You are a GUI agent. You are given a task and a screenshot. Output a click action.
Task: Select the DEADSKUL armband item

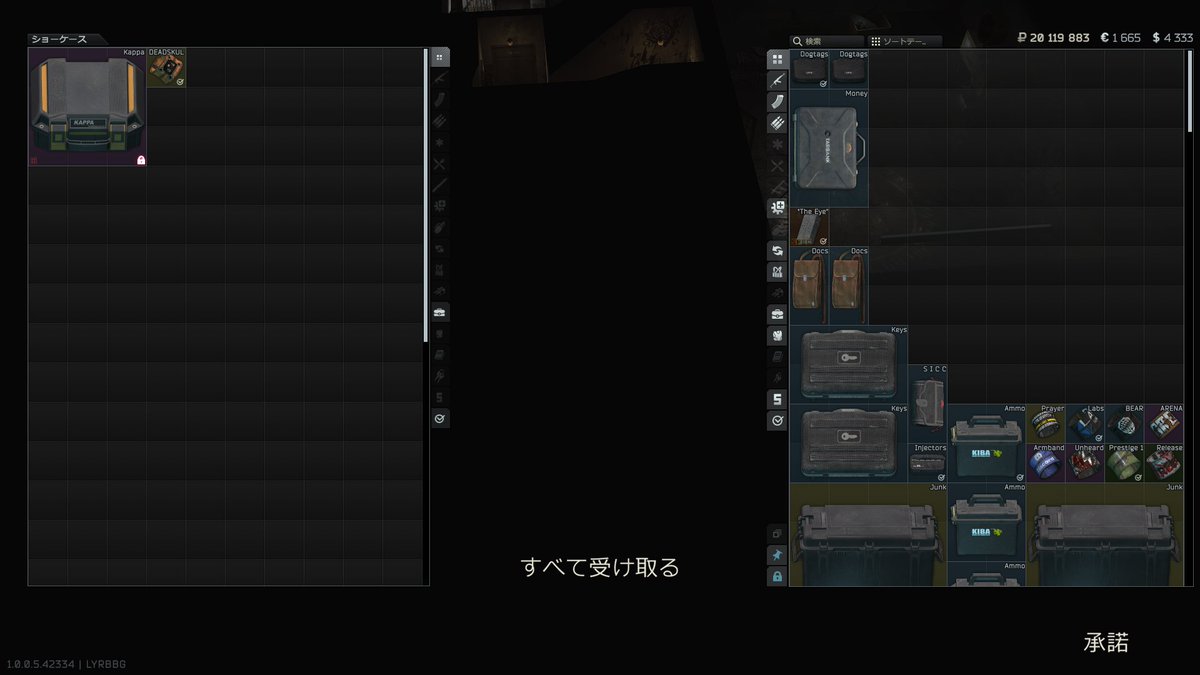[x=167, y=68]
